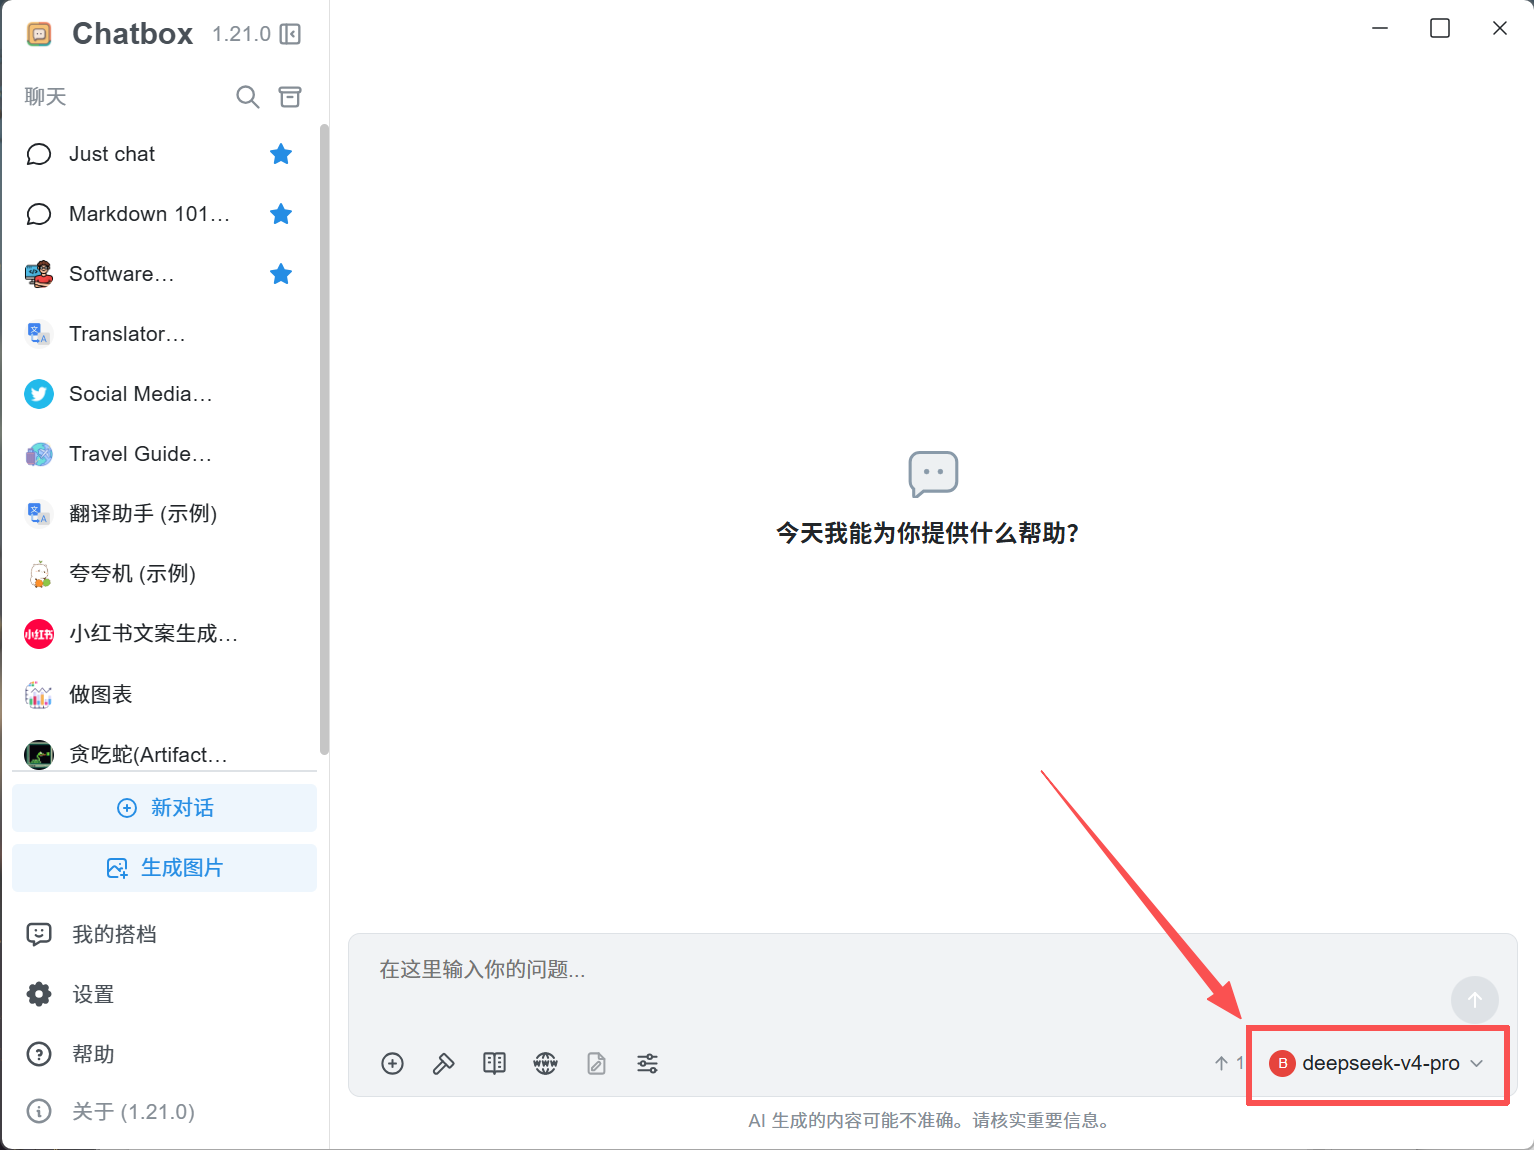This screenshot has height=1150, width=1534.
Task: Click the 生成图片 button
Action: coord(164,868)
